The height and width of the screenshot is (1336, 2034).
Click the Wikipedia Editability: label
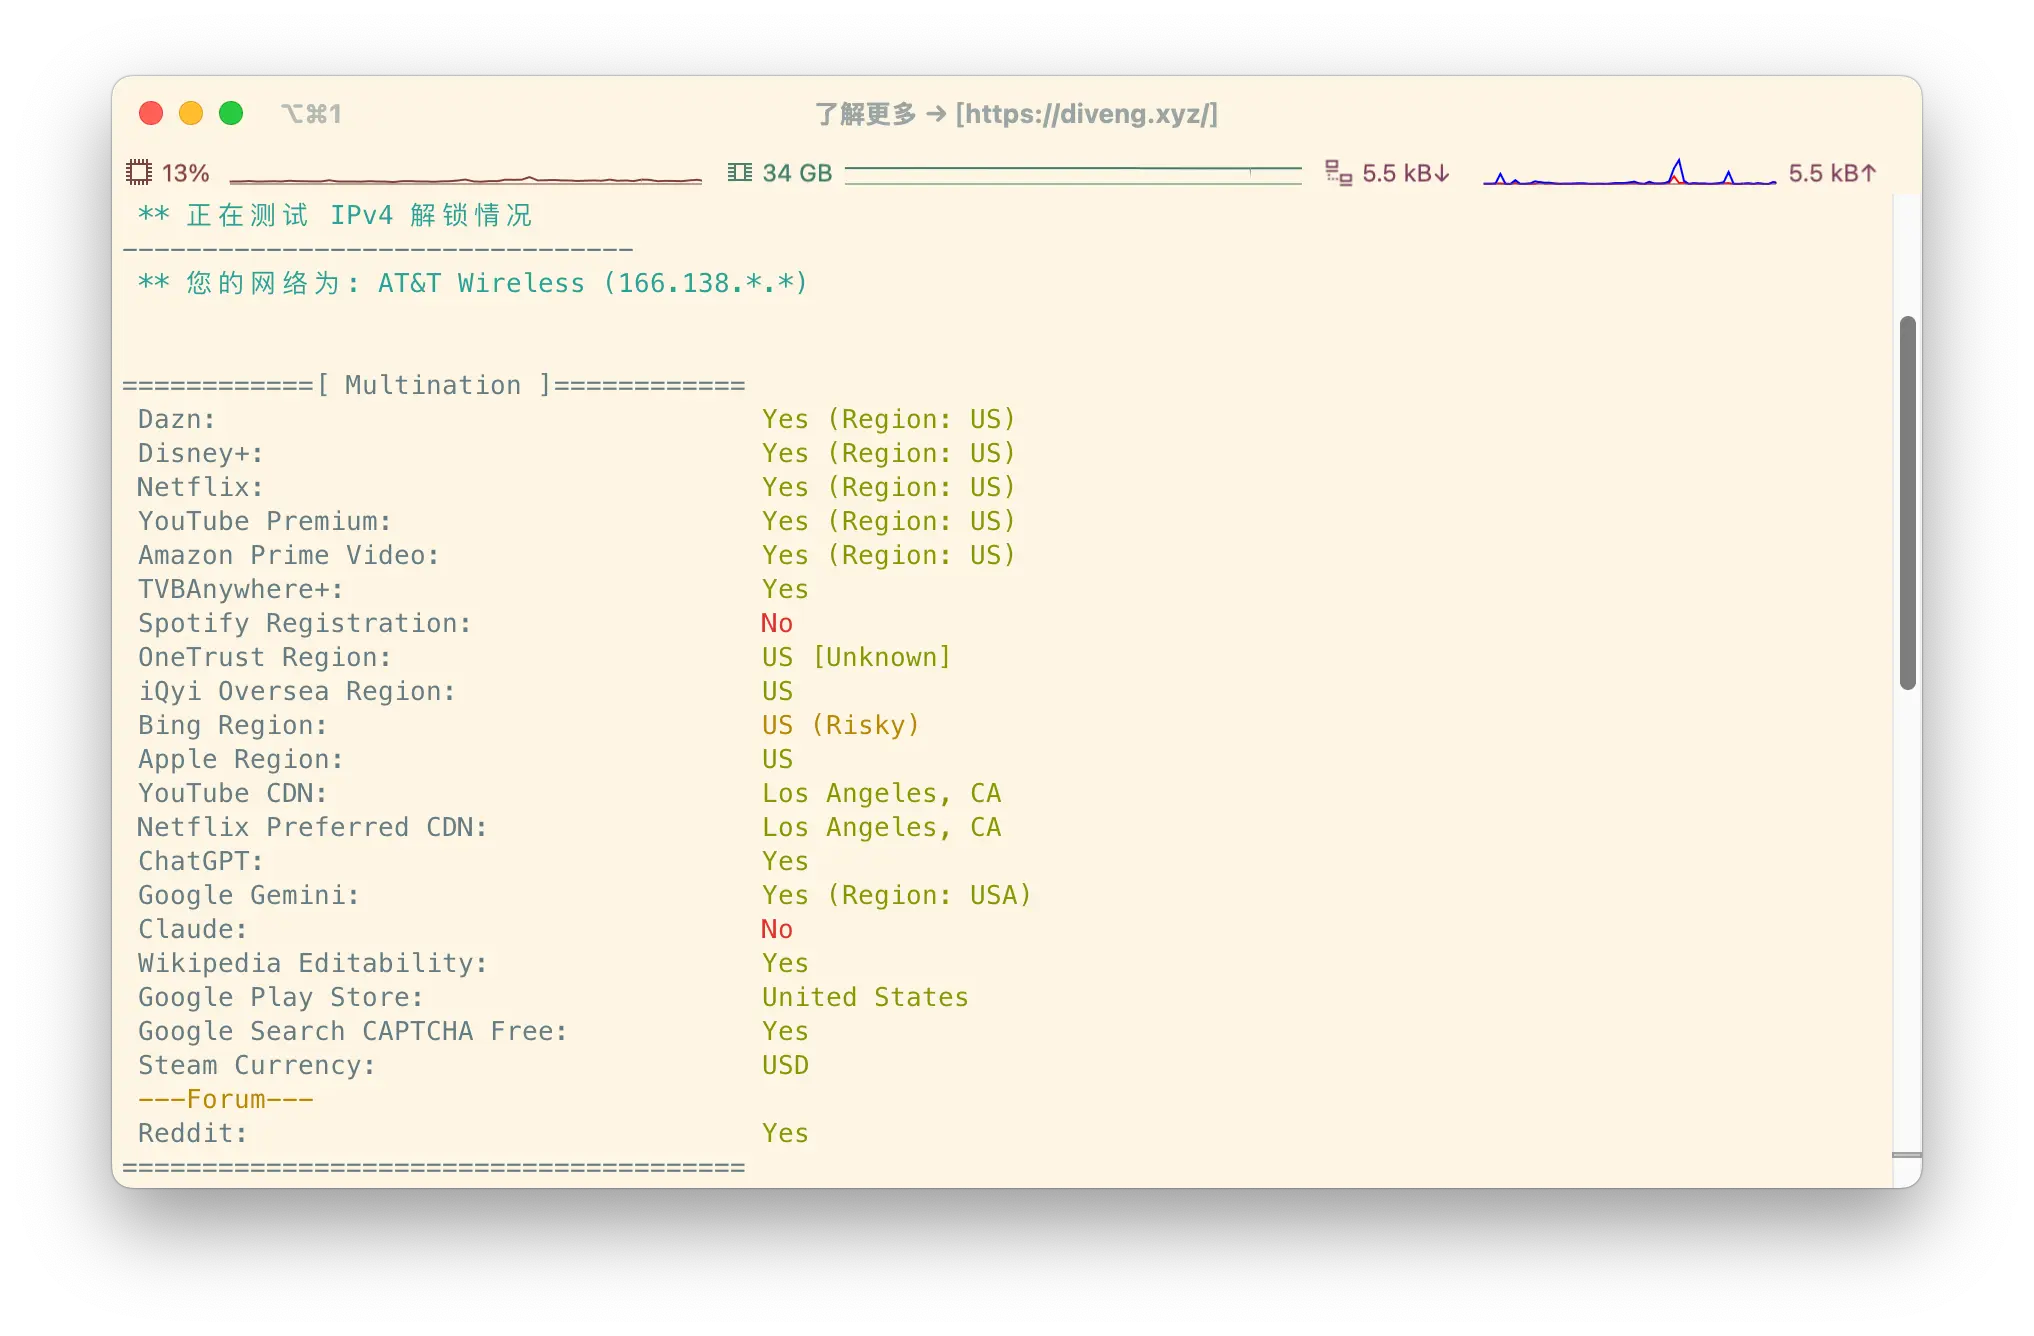(x=313, y=963)
